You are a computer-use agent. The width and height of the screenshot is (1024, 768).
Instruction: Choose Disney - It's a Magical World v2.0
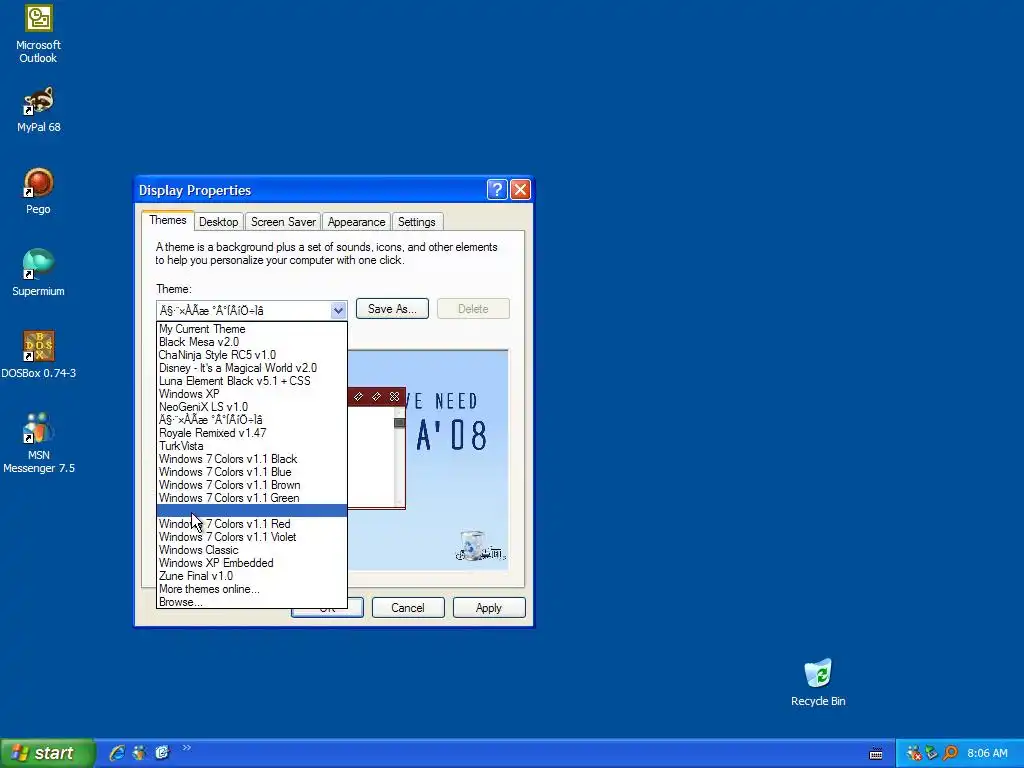tap(251, 368)
